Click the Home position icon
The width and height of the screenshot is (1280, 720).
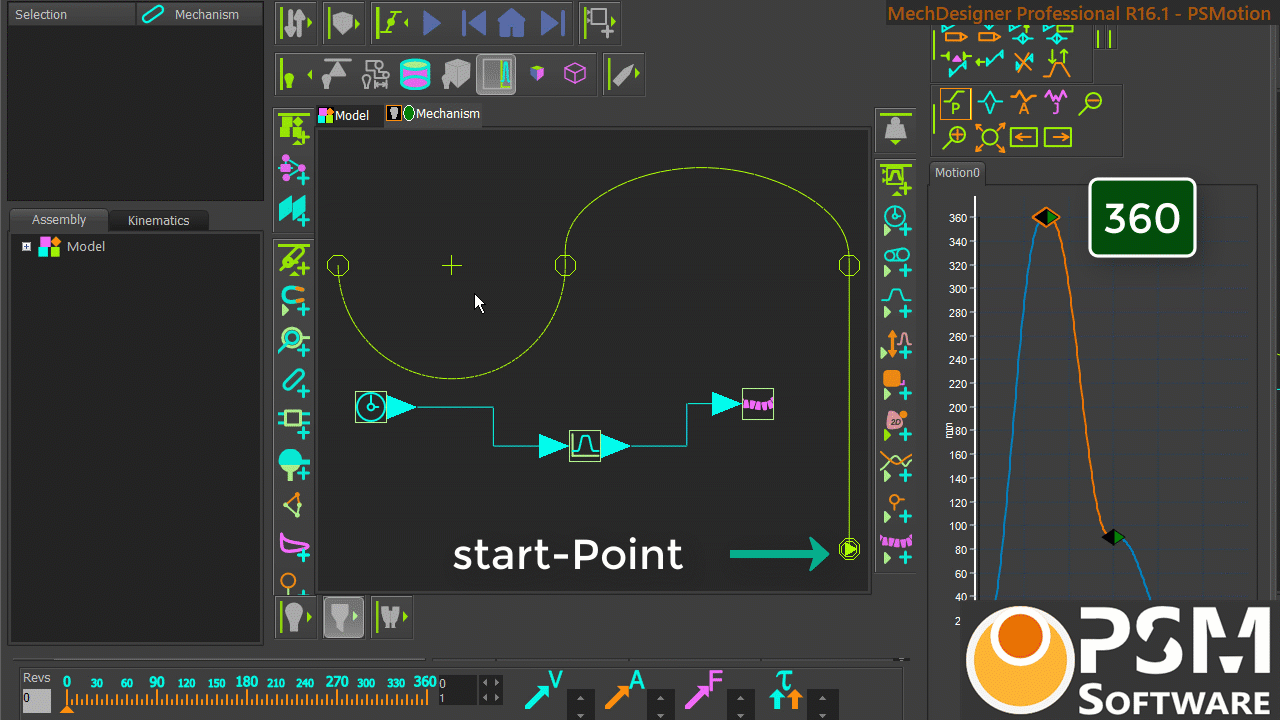point(511,23)
